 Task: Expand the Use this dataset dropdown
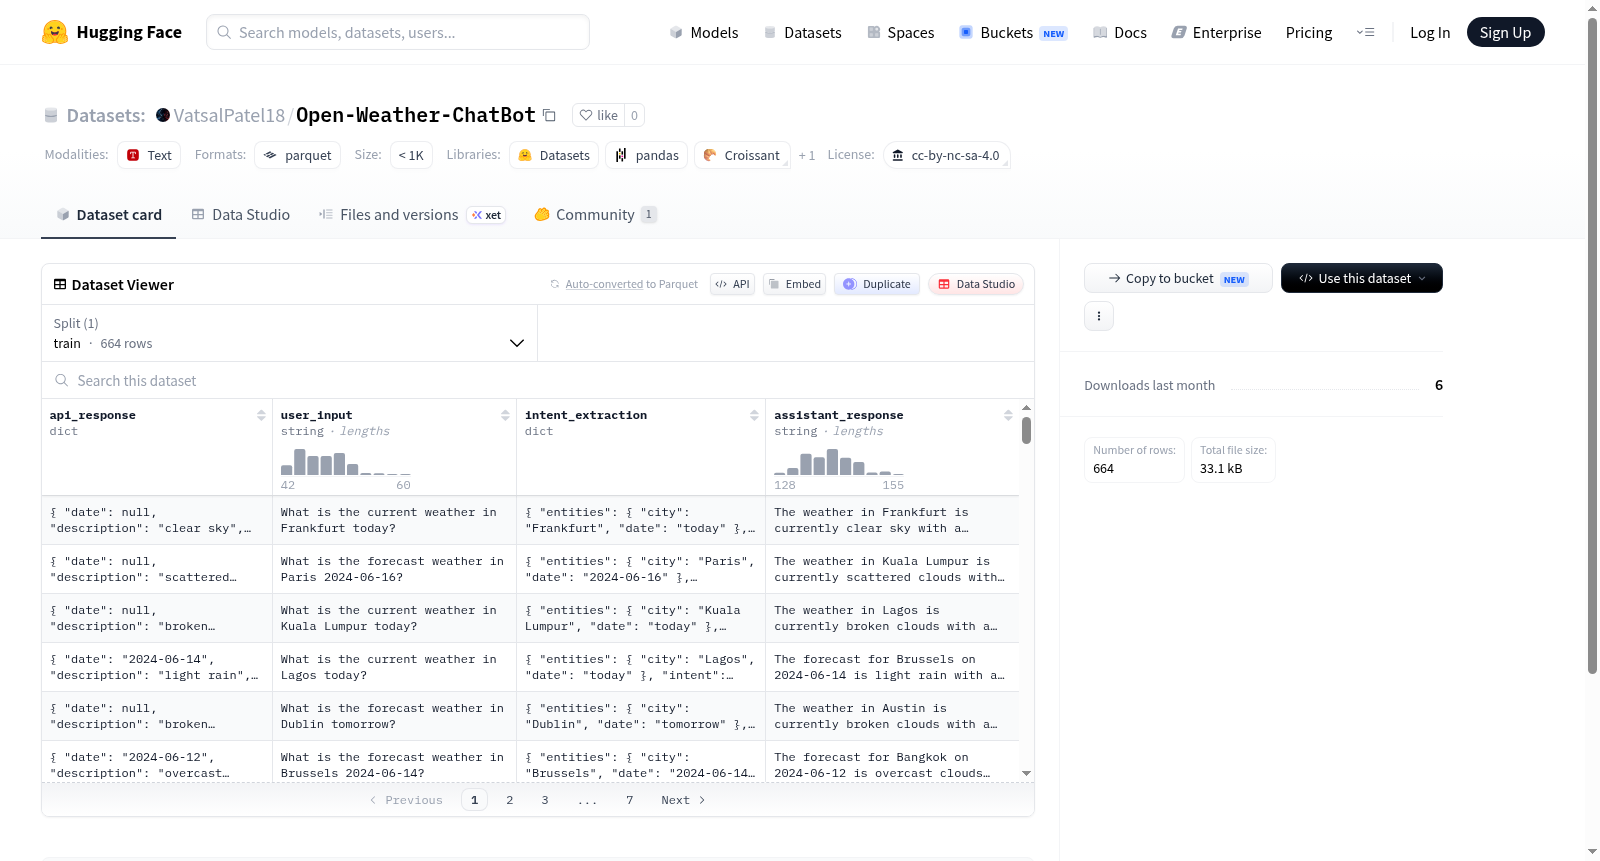pos(1361,278)
